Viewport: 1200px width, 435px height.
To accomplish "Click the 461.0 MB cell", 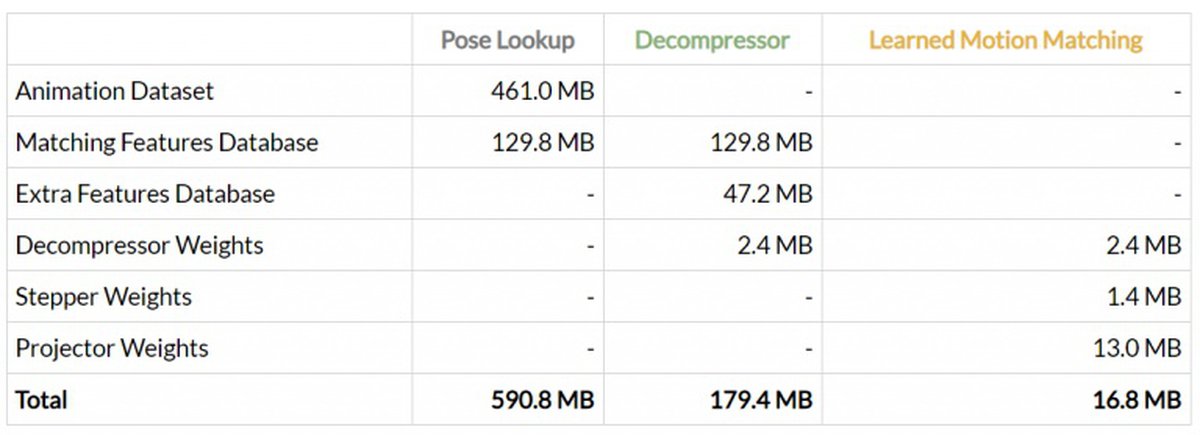I will pos(542,92).
